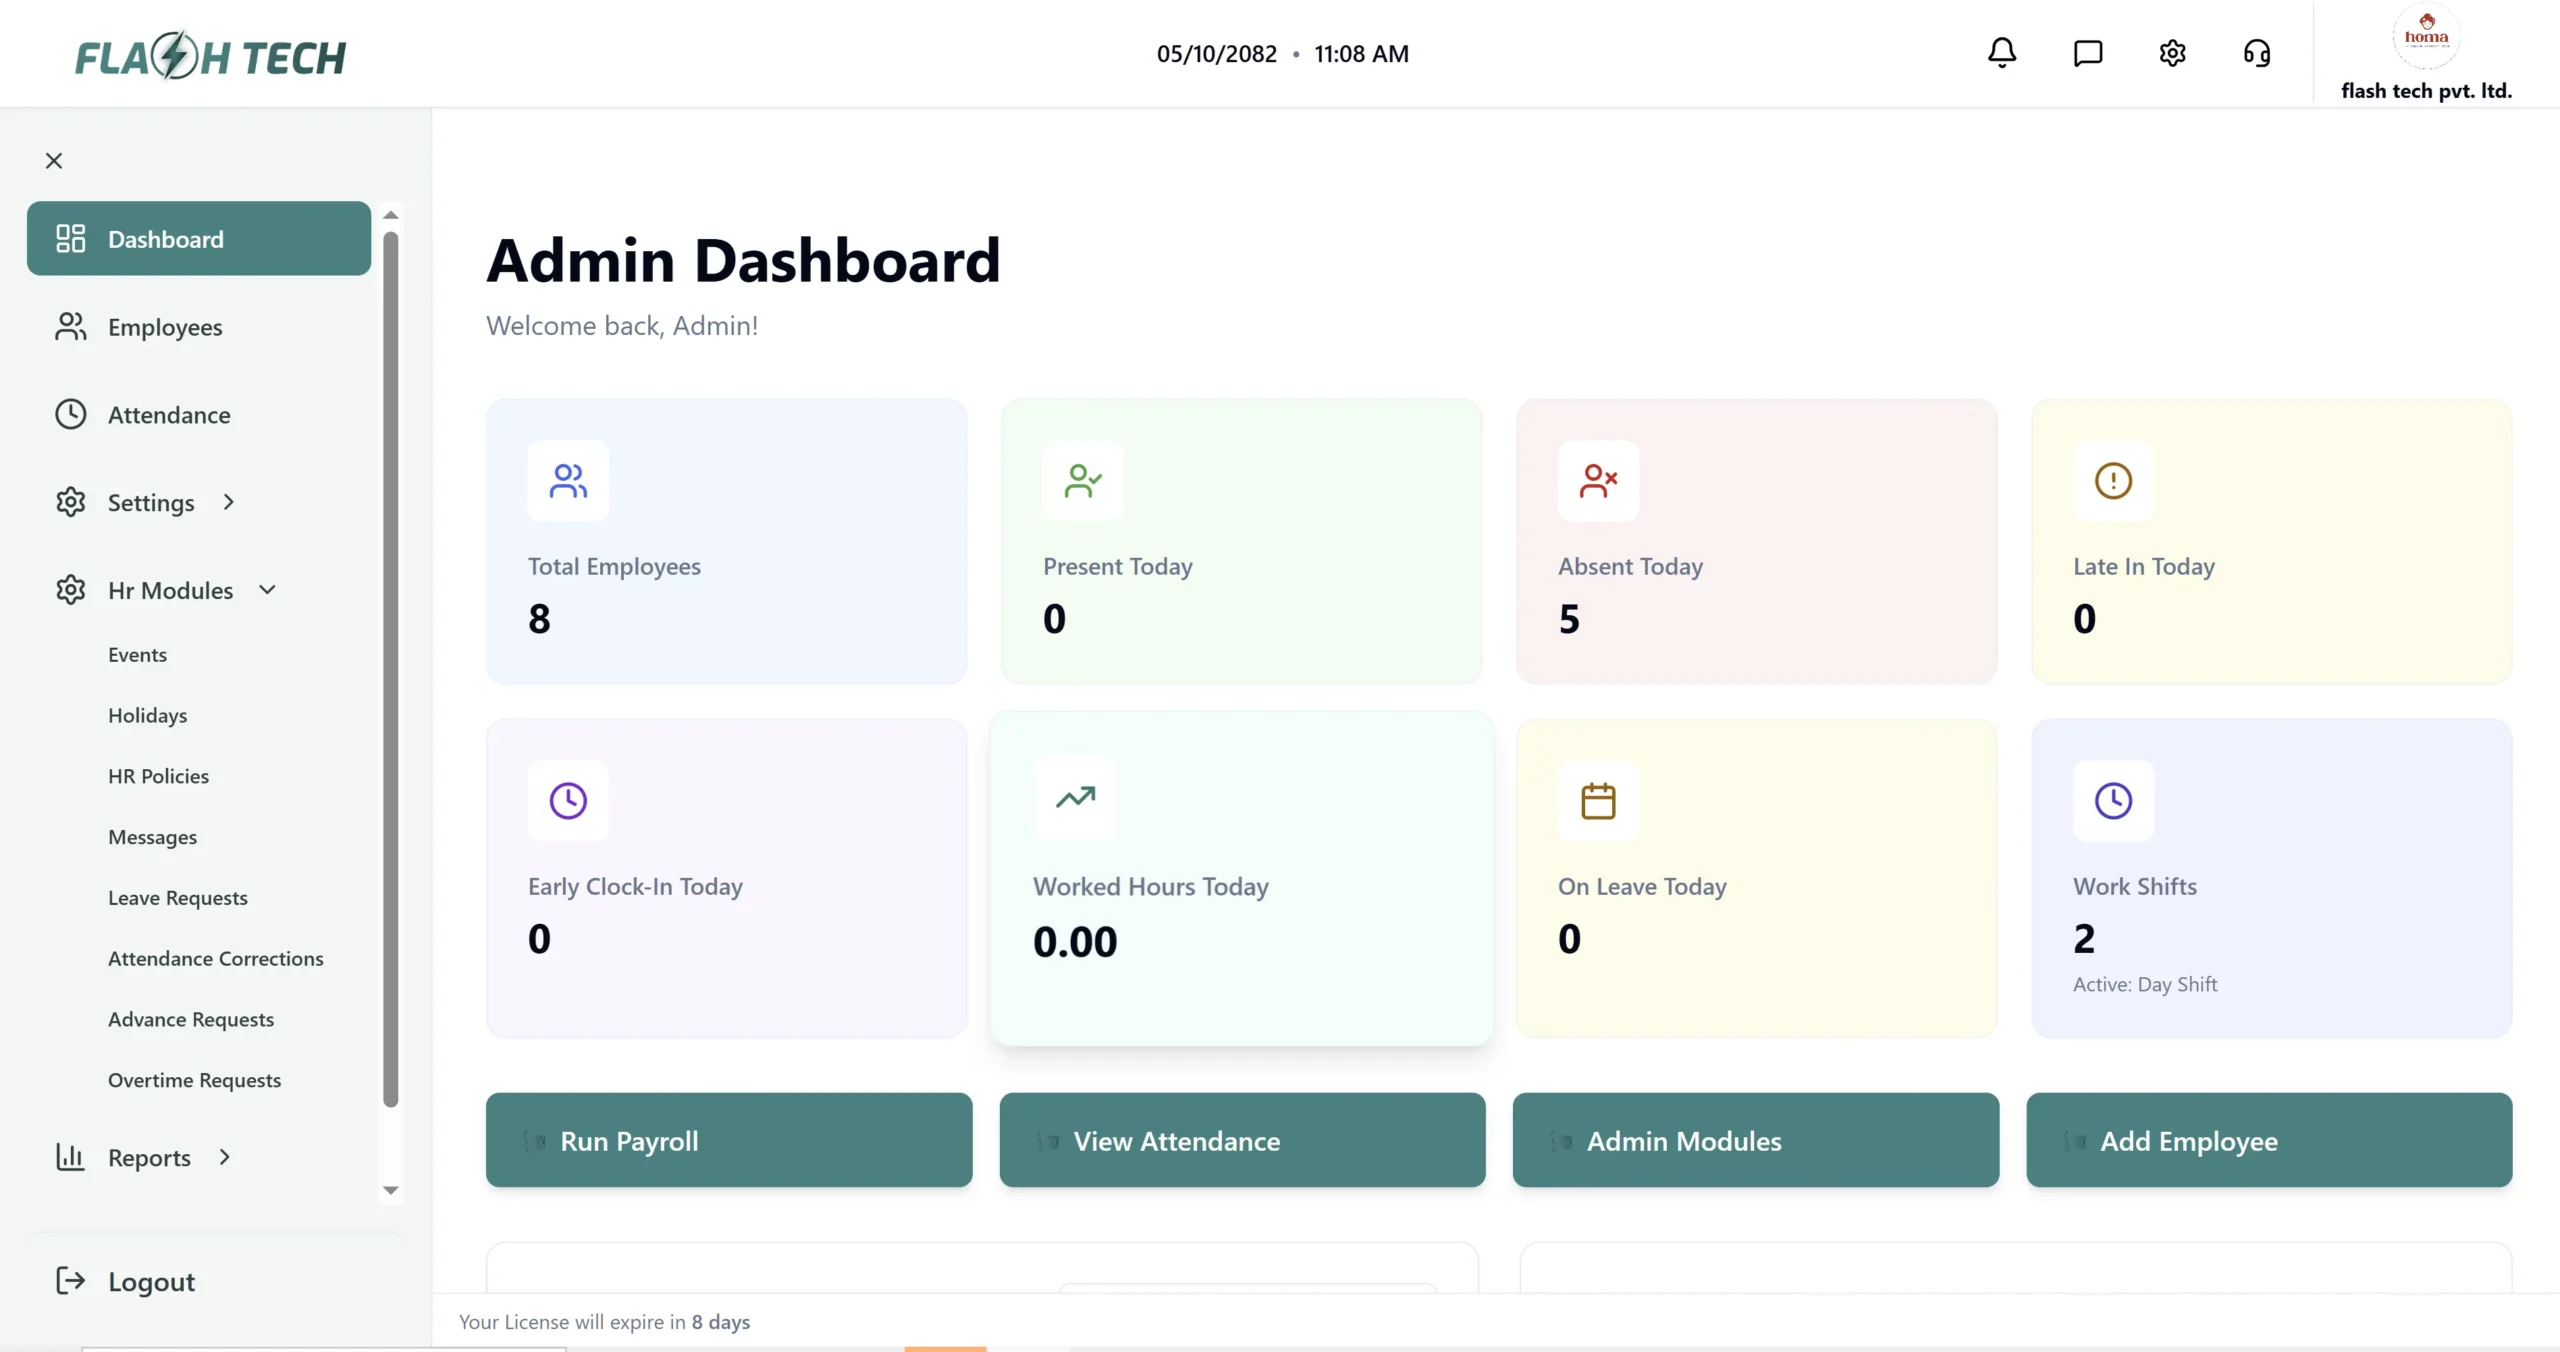Click the Late In Today alert icon
2560x1352 pixels.
click(2113, 481)
